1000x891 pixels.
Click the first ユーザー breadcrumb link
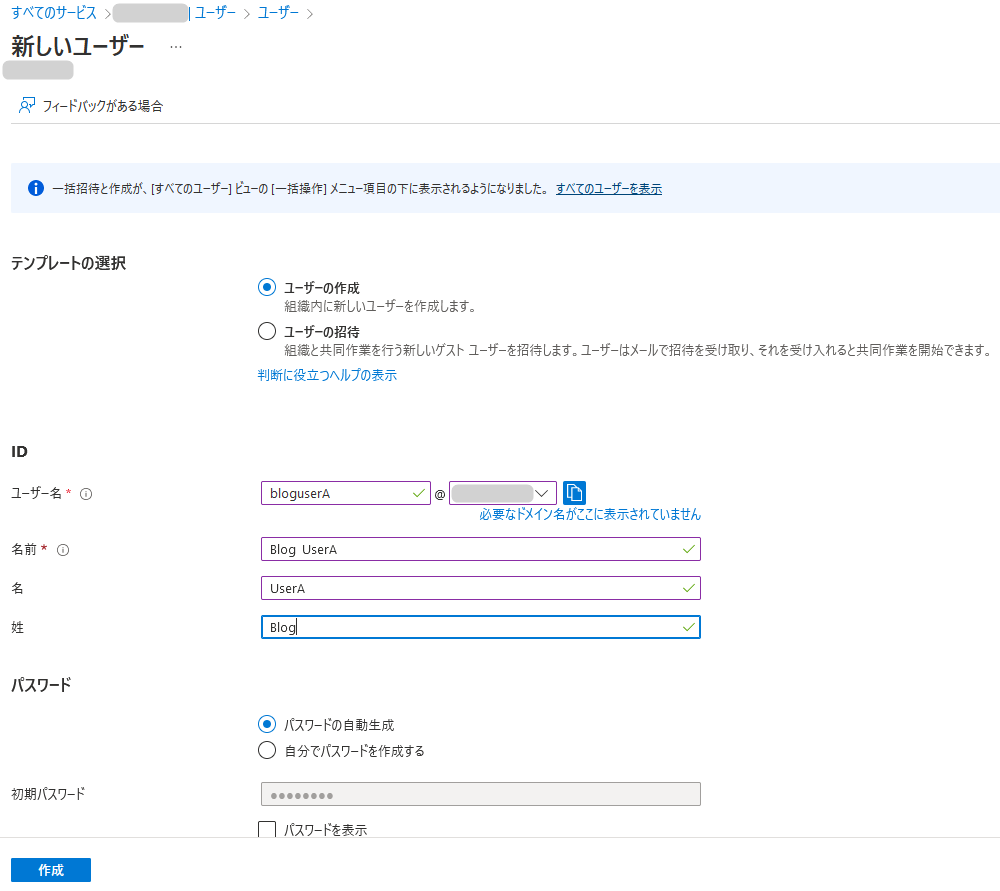click(215, 13)
